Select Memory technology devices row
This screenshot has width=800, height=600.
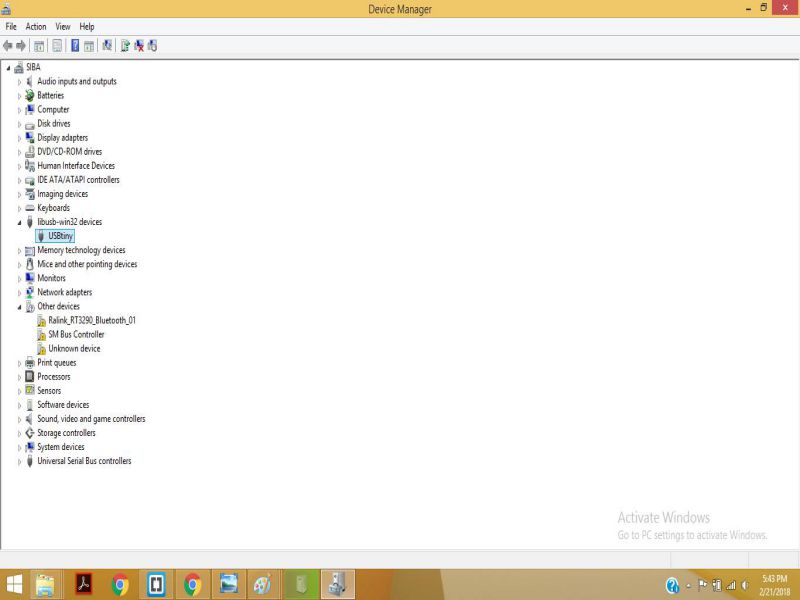(x=81, y=250)
